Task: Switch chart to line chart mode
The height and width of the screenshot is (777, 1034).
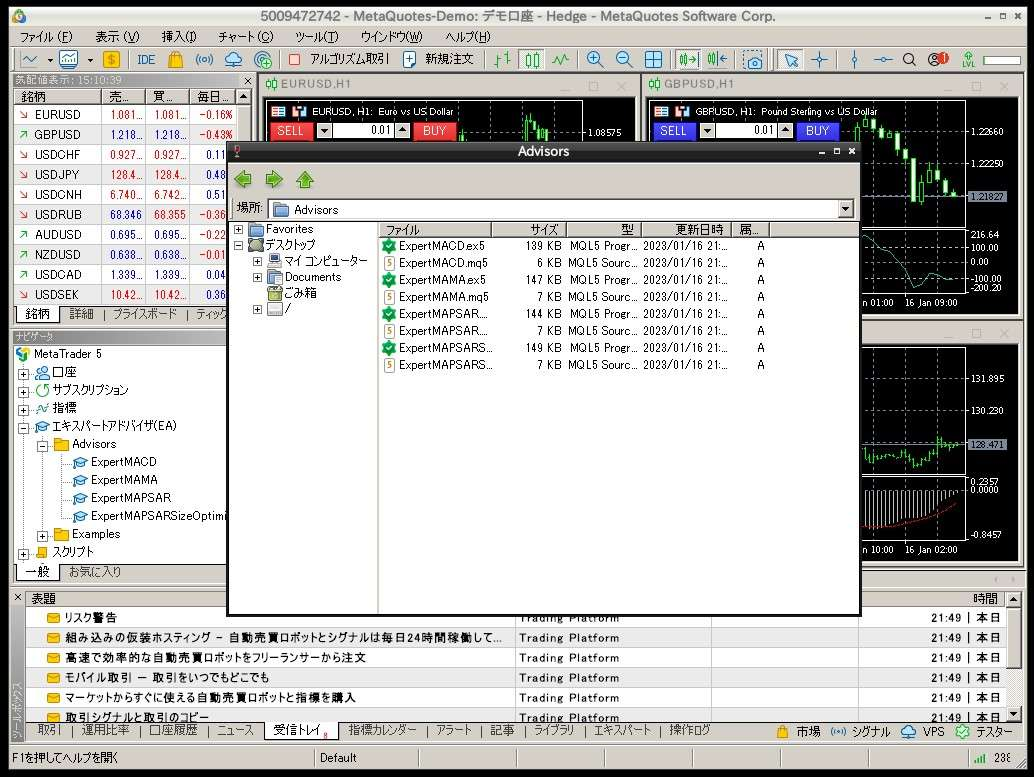Action: [561, 59]
